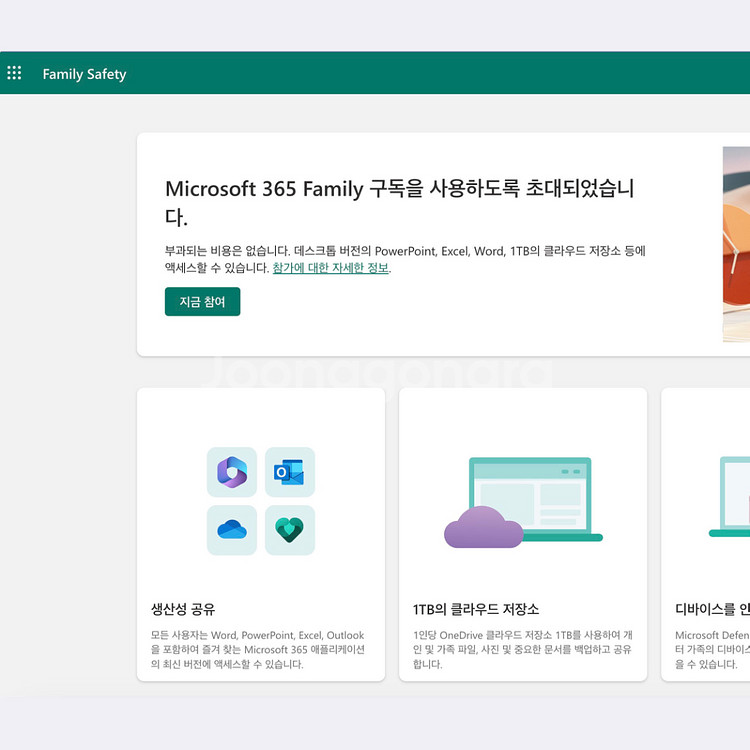Image resolution: width=750 pixels, height=750 pixels.
Task: Click the 부과되는 비용은 없습니다 description text
Action: 405,259
